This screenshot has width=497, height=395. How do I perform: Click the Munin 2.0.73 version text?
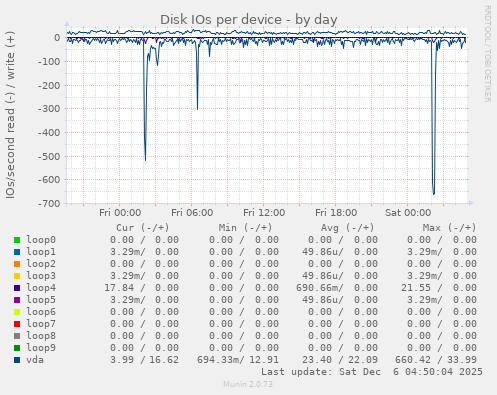point(248,384)
